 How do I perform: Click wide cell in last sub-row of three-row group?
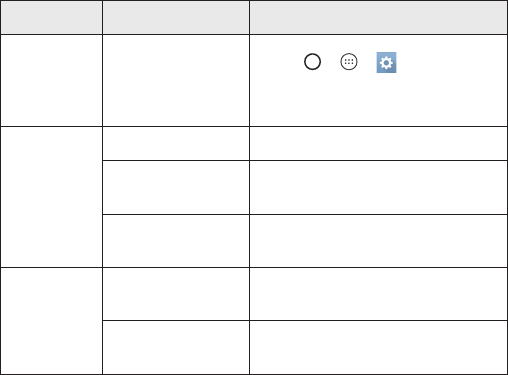pyautogui.click(x=378, y=241)
